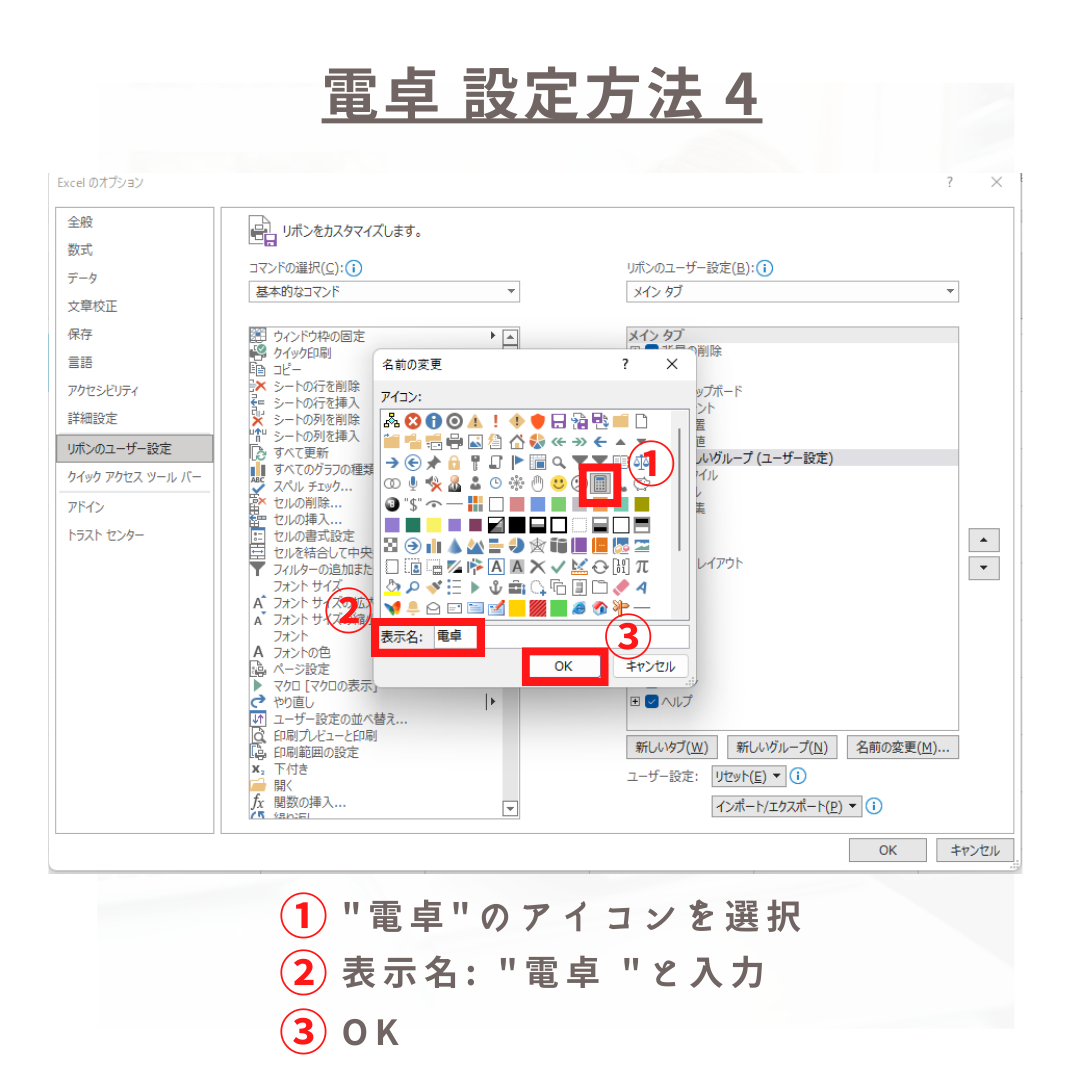Choose the pie chart icon
1080x1080 pixels.
click(538, 442)
